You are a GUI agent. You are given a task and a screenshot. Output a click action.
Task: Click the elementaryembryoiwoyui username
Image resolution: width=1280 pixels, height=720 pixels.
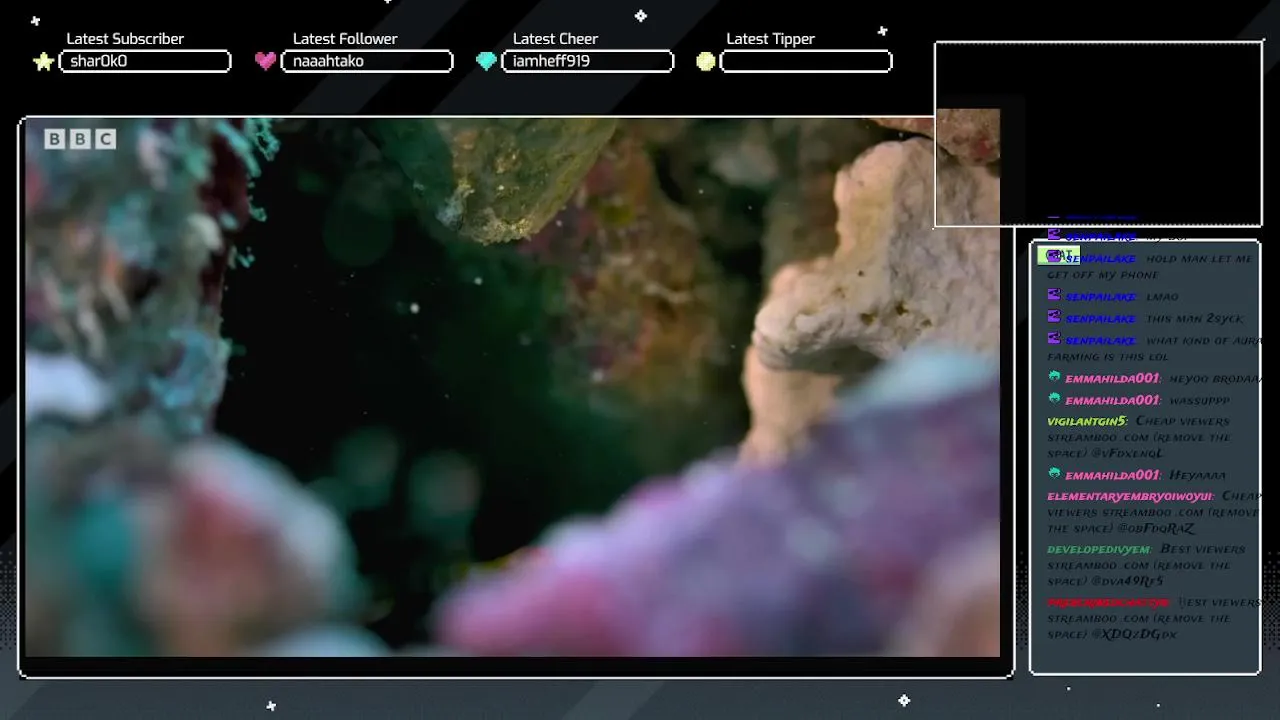1130,496
